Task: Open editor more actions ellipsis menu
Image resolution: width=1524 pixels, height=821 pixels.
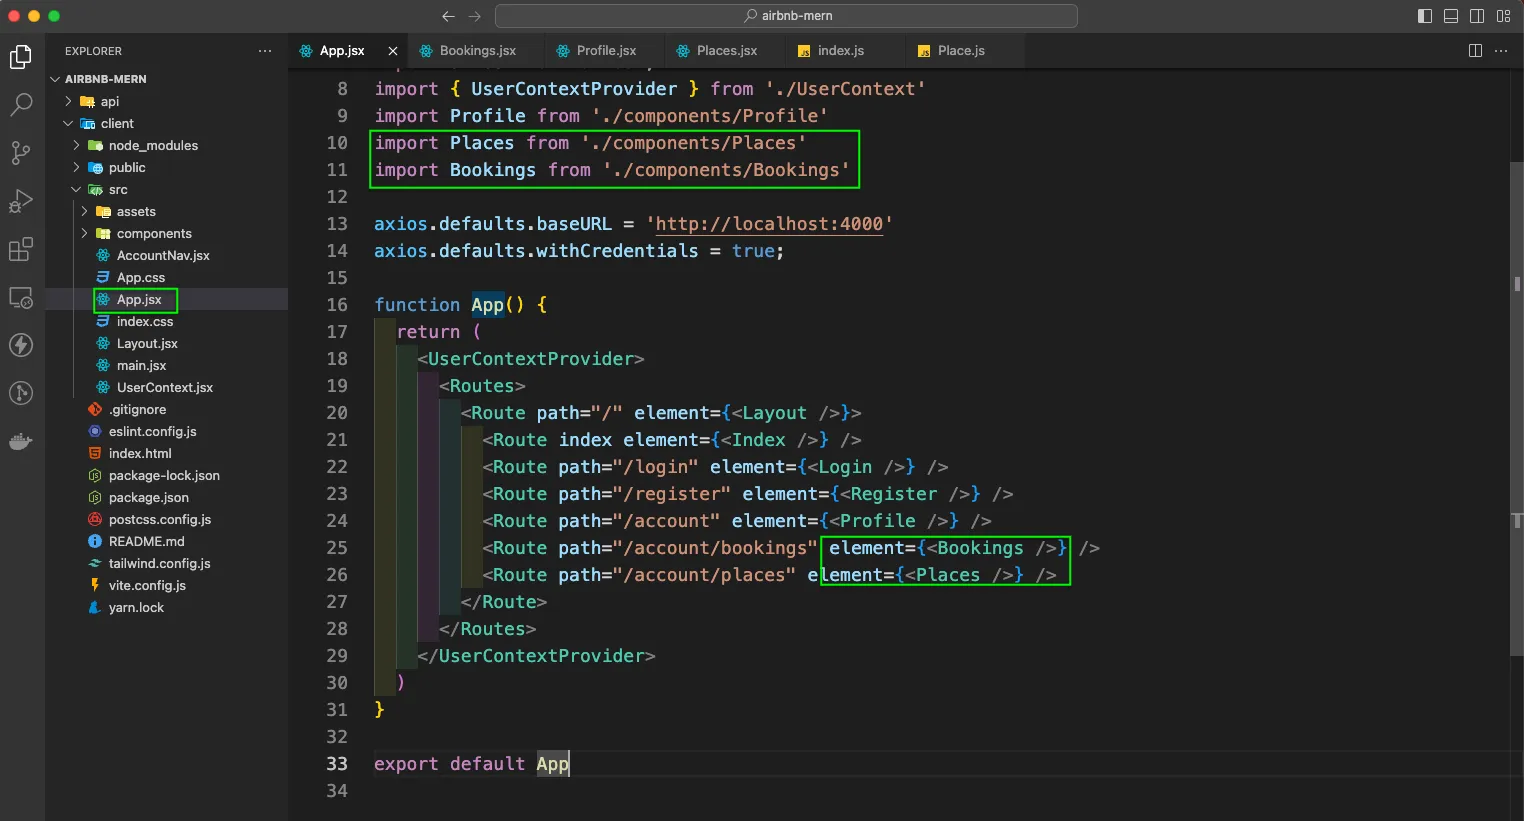Action: coord(1501,51)
